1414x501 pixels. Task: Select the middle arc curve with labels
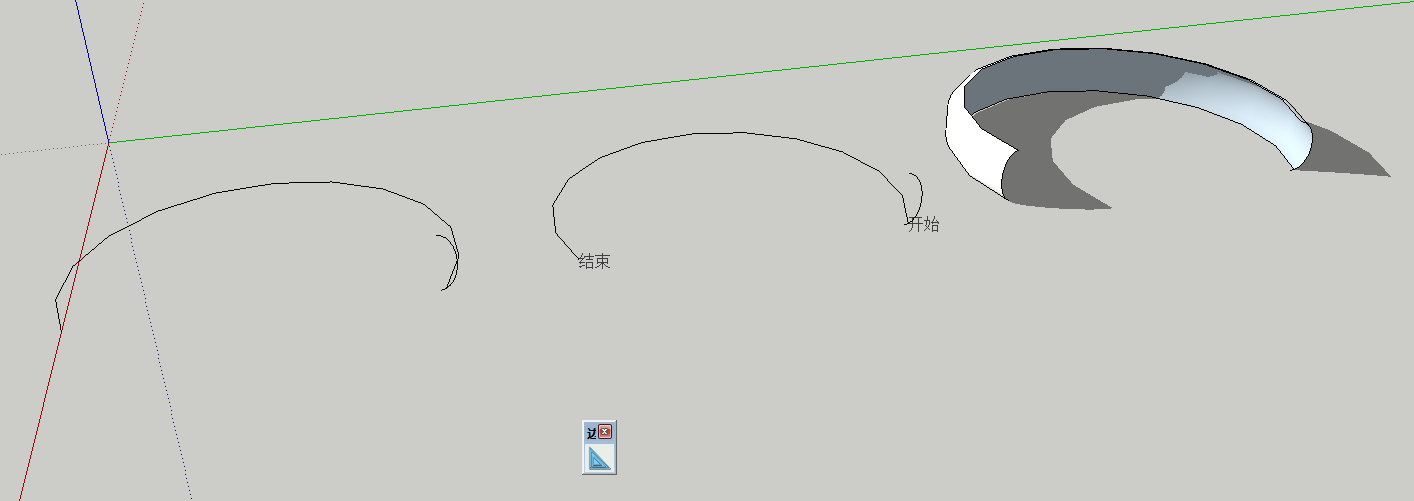click(730, 134)
